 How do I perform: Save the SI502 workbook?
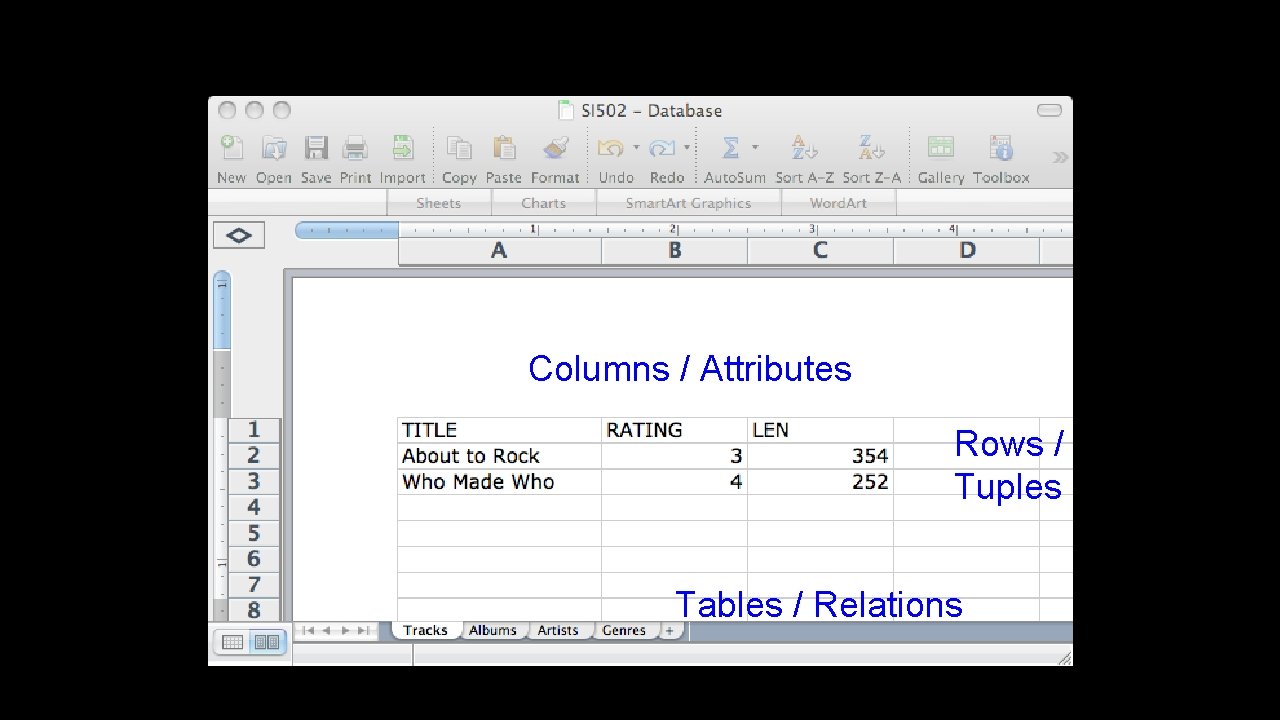coord(316,148)
